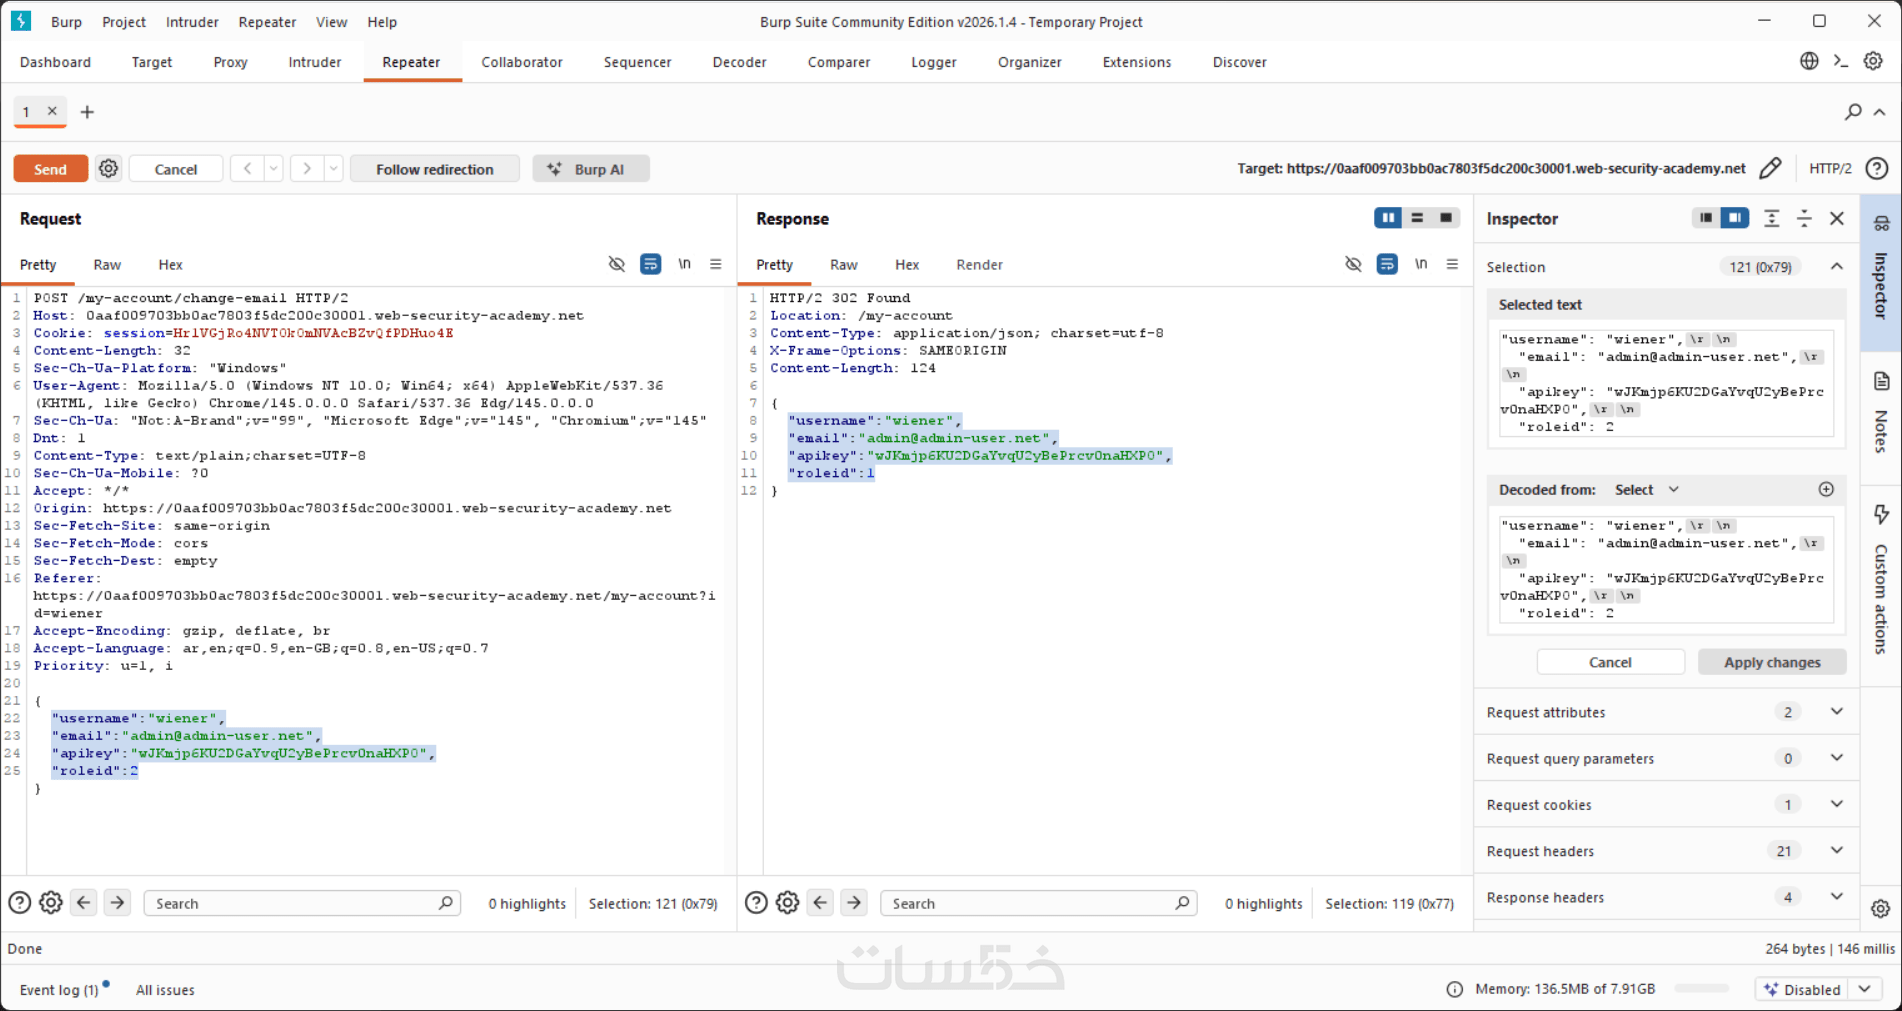Close the Inspector panel
Screen dimensions: 1902x1011
coord(1837,218)
